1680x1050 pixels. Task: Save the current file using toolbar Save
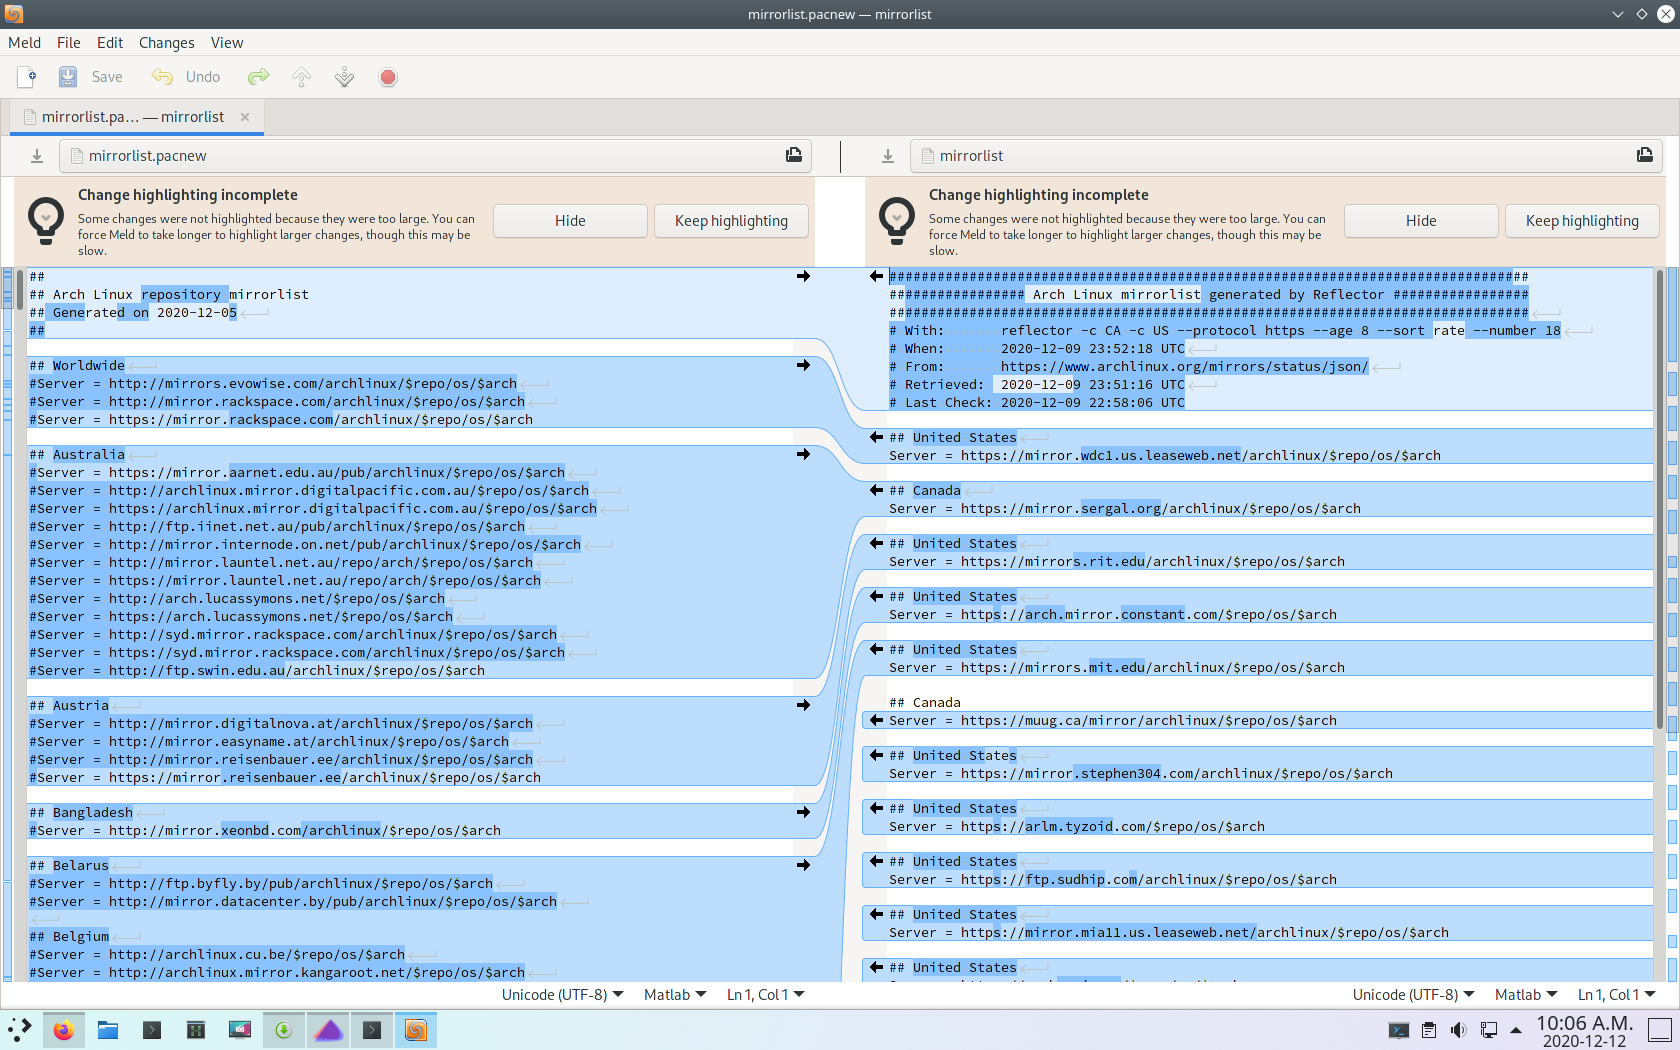(x=90, y=77)
